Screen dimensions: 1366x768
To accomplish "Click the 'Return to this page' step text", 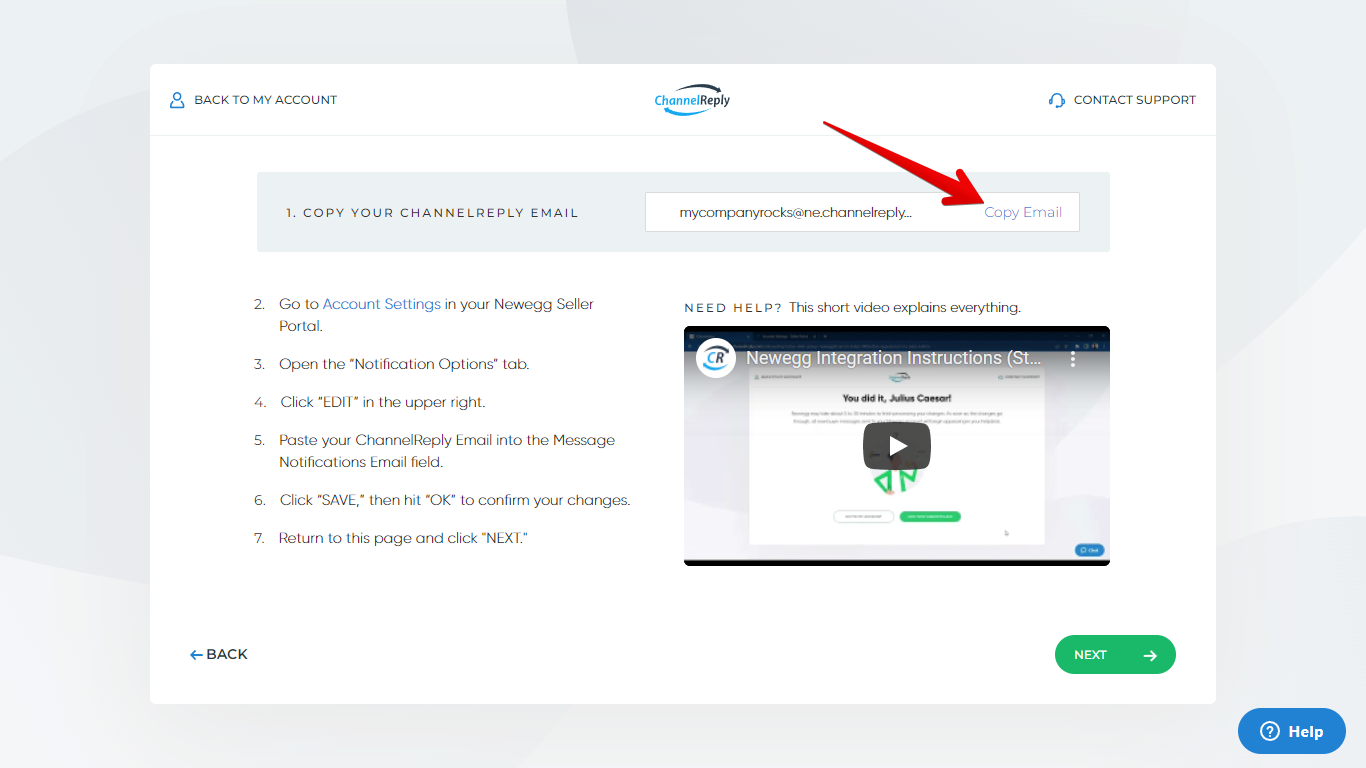I will point(403,538).
